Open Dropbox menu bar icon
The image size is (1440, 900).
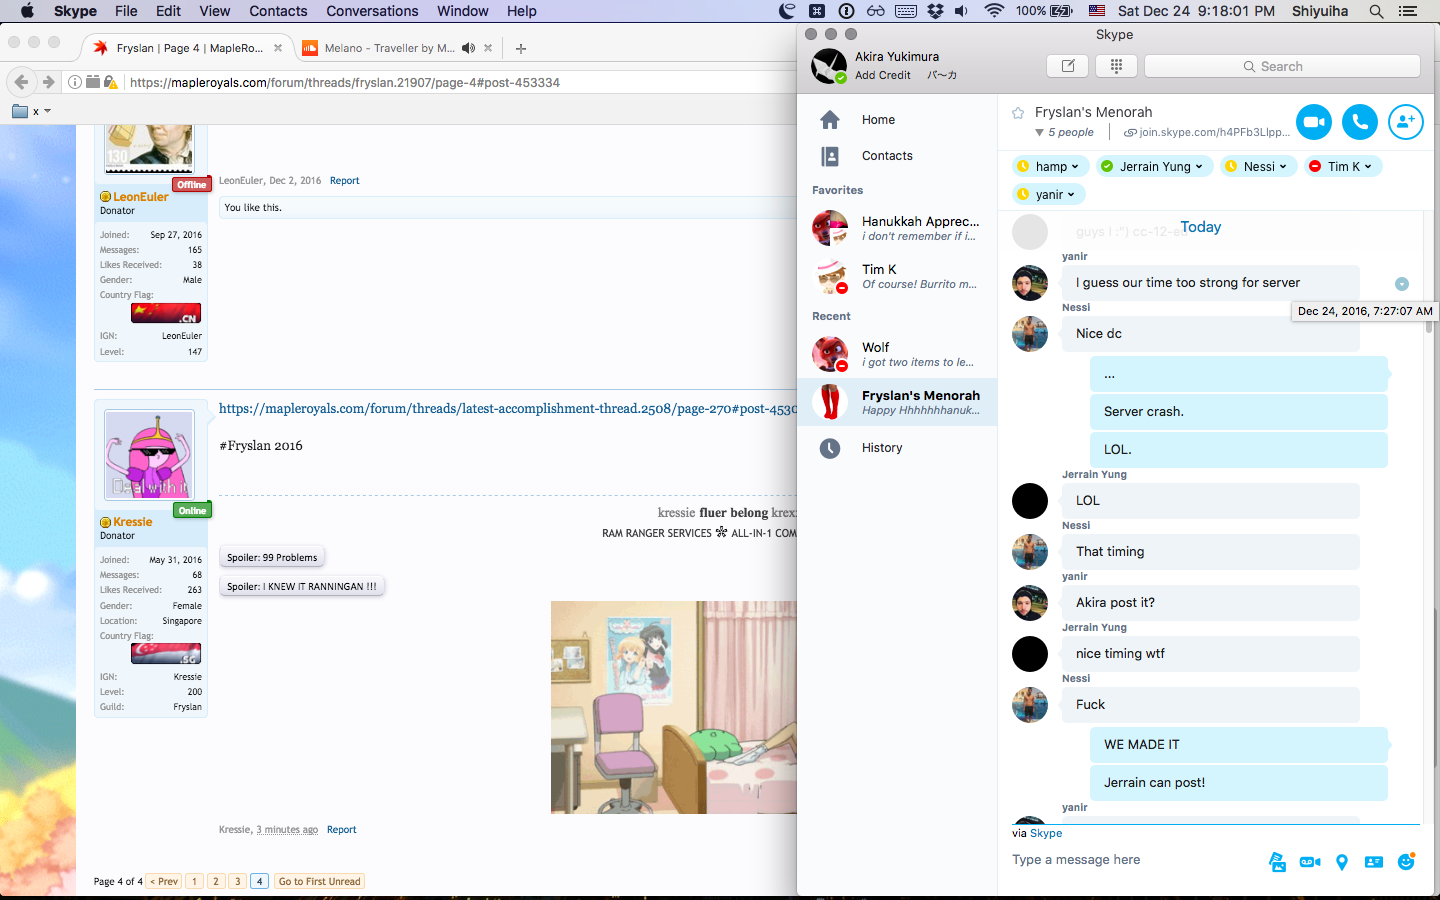[x=935, y=11]
